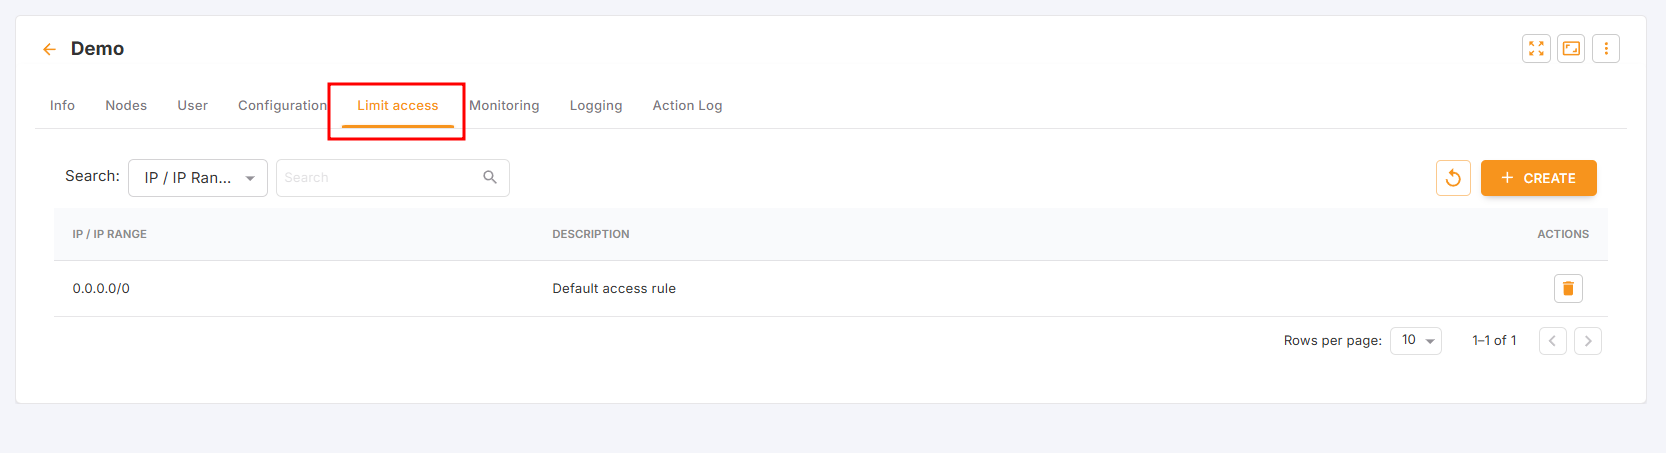Go to the next page arrow
1666x453 pixels.
click(1588, 341)
